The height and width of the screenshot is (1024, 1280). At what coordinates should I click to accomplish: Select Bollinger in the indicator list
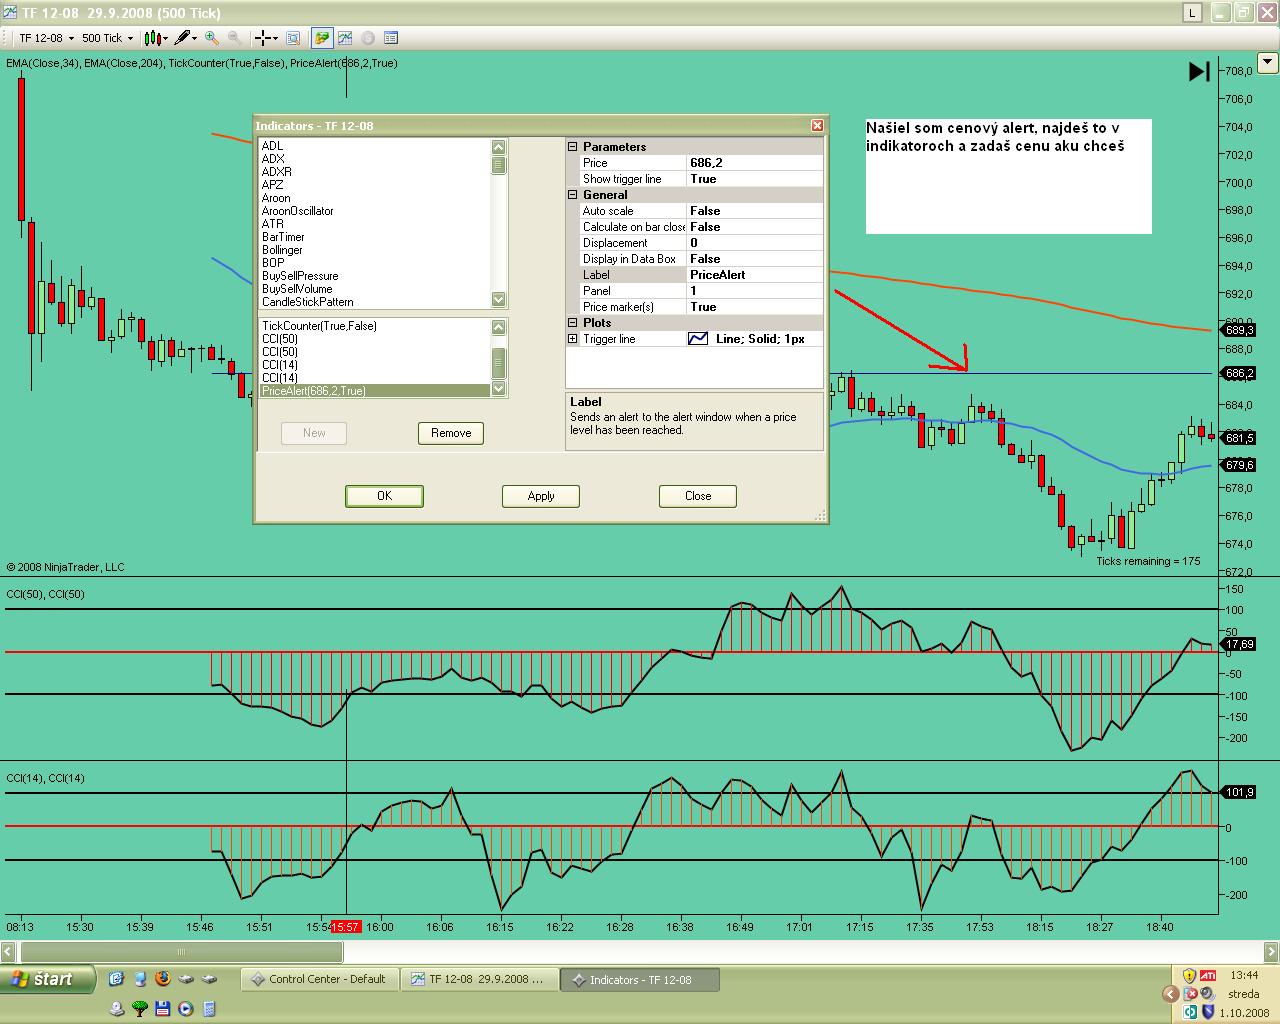[x=282, y=250]
